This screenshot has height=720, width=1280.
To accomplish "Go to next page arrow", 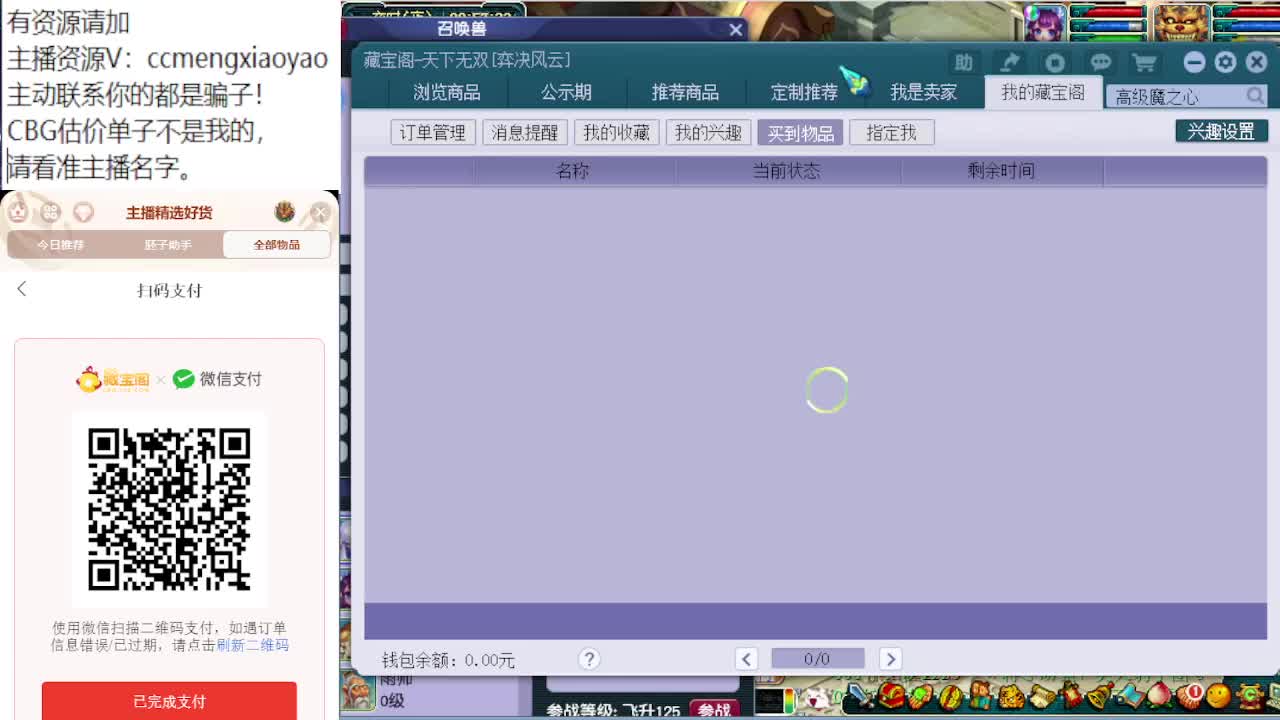I will pos(890,658).
